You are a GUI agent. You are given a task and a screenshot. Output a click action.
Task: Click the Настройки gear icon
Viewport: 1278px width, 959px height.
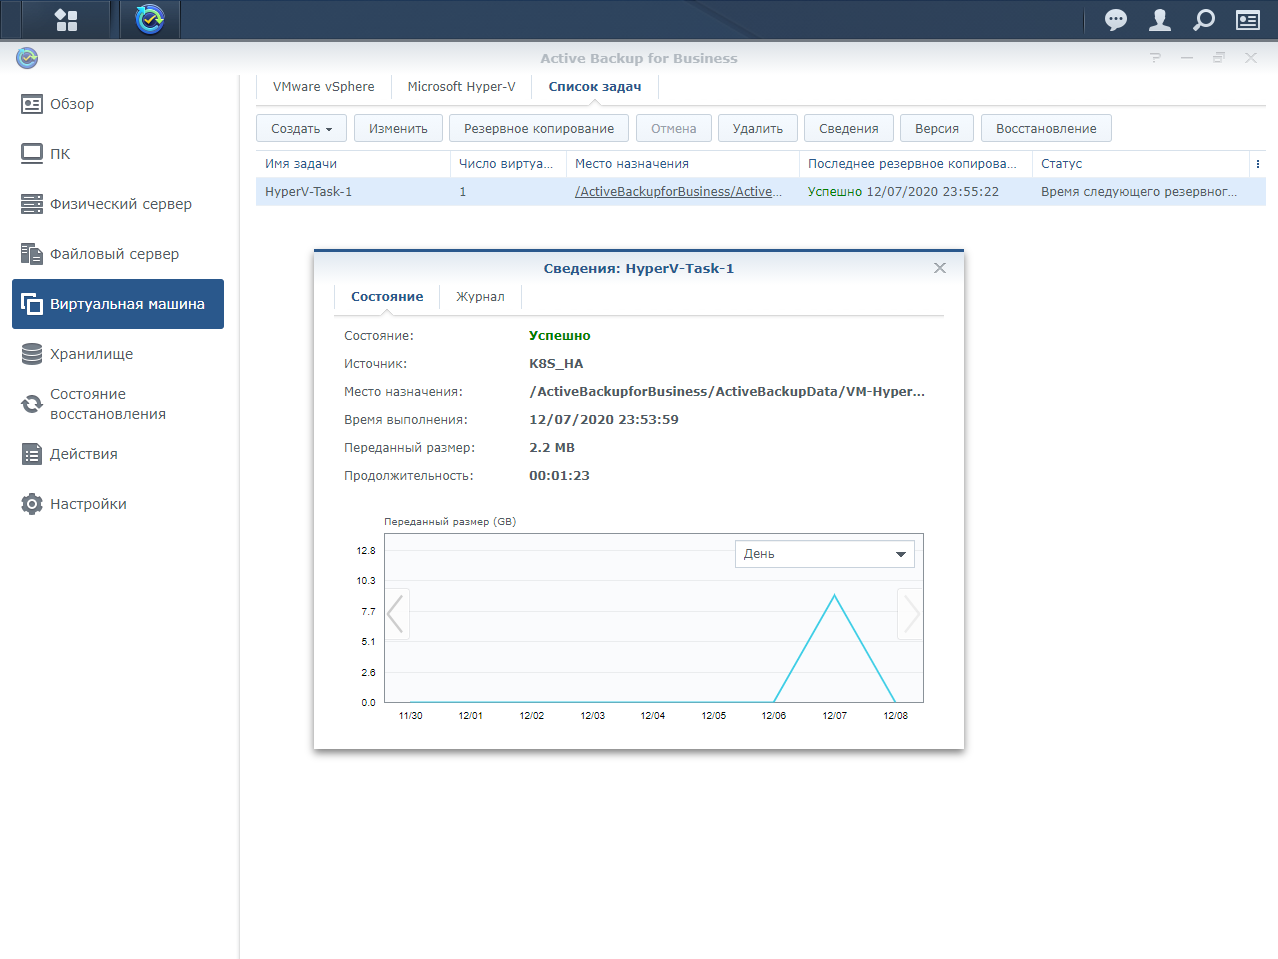coord(32,504)
